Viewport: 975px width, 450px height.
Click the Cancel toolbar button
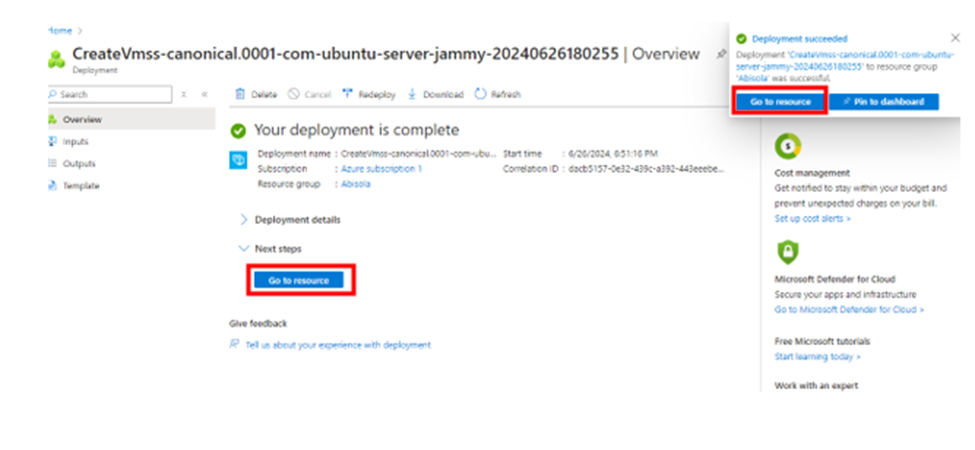click(x=309, y=94)
